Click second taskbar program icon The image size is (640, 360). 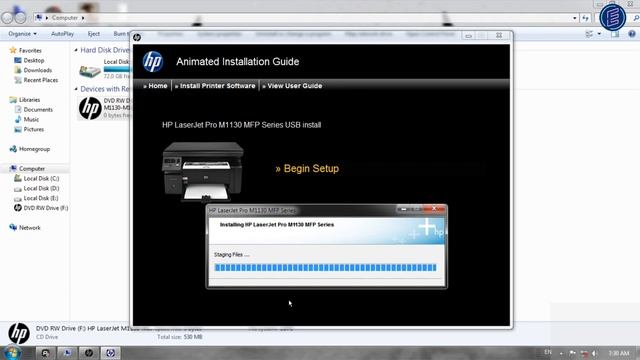tap(67, 353)
